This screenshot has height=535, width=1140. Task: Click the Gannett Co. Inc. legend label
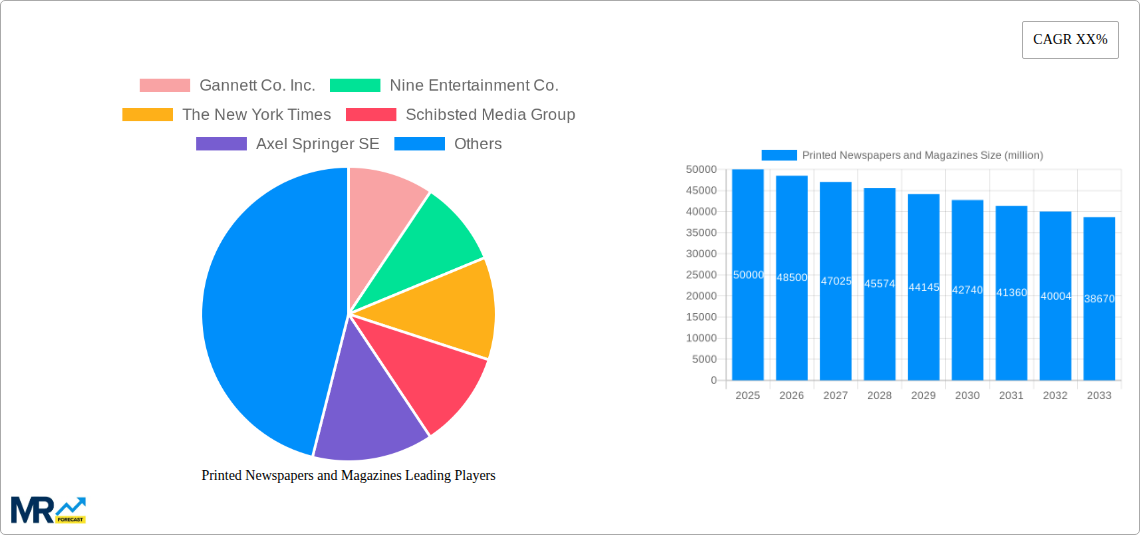click(257, 86)
